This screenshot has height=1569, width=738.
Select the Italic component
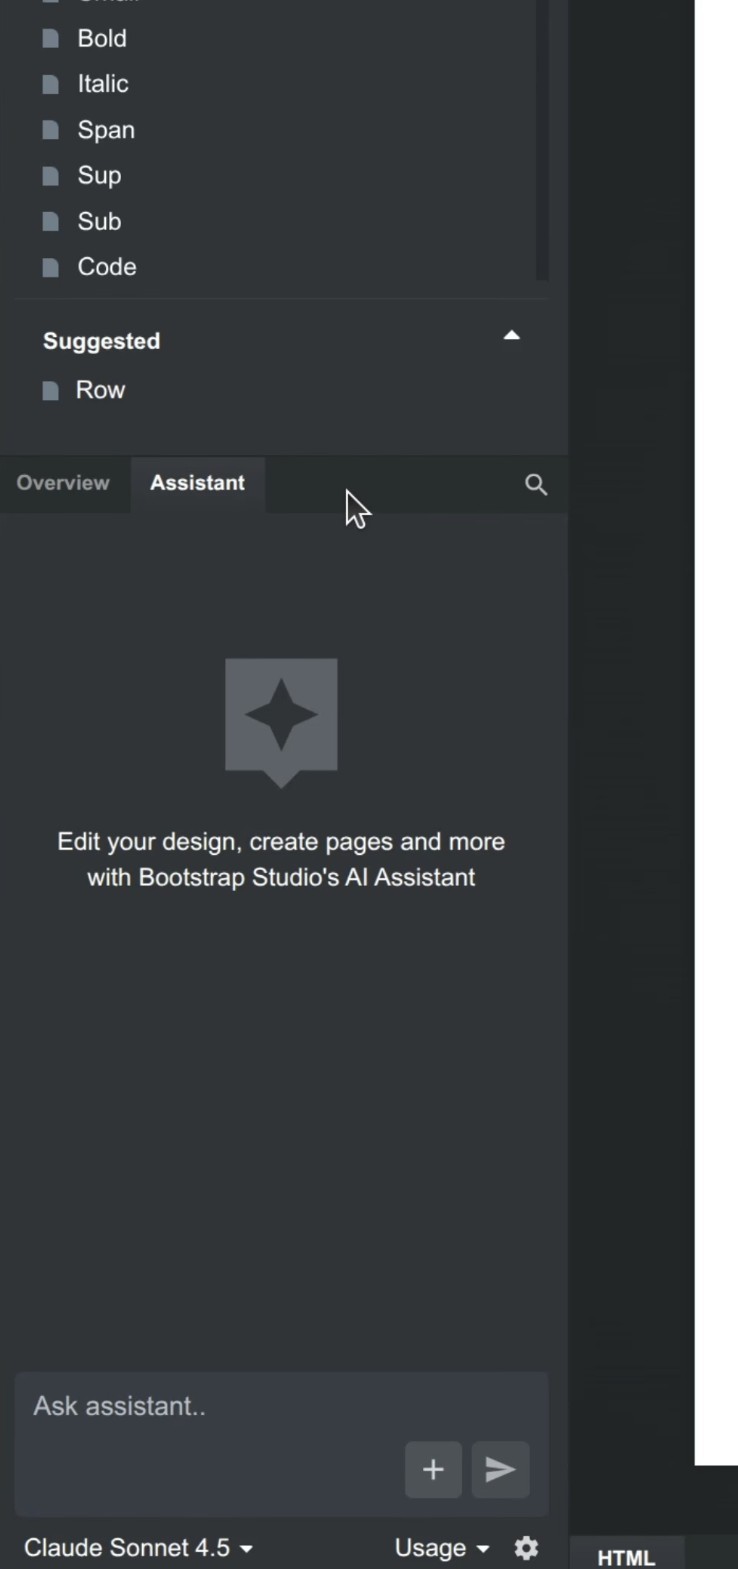point(103,84)
